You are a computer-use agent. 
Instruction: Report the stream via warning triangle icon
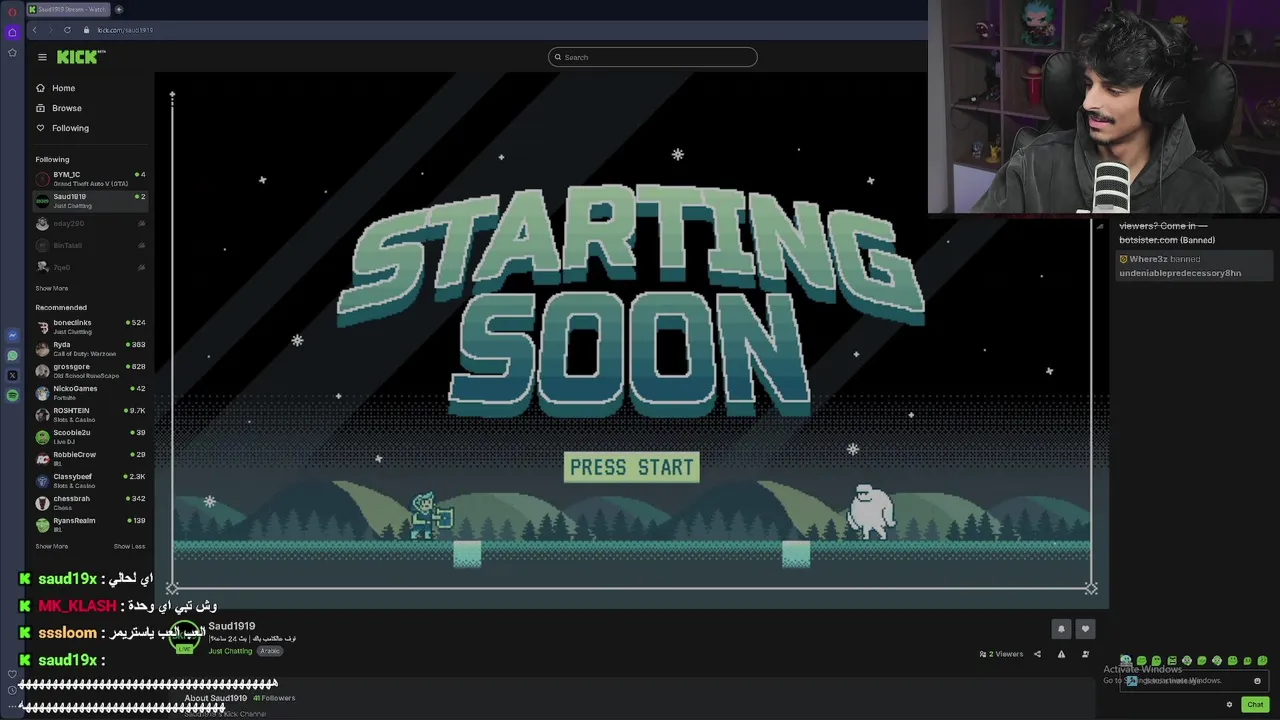pos(1061,654)
